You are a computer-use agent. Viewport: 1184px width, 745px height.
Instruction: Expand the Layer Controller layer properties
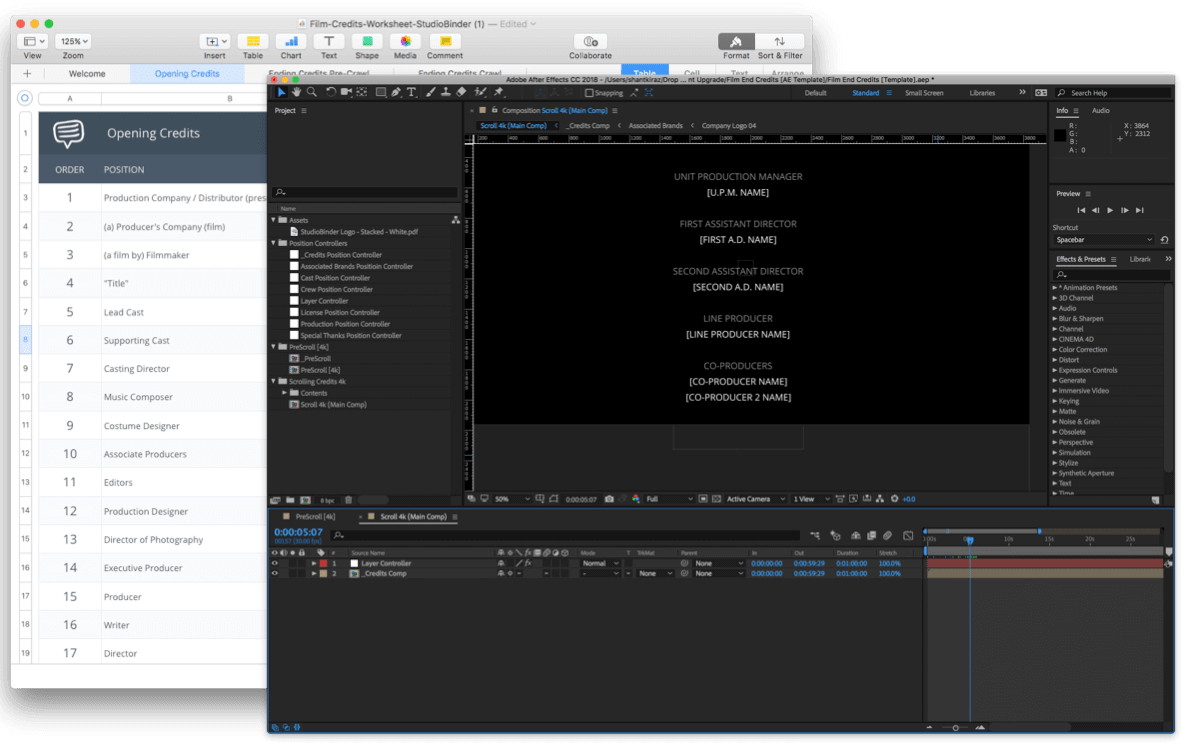(314, 563)
